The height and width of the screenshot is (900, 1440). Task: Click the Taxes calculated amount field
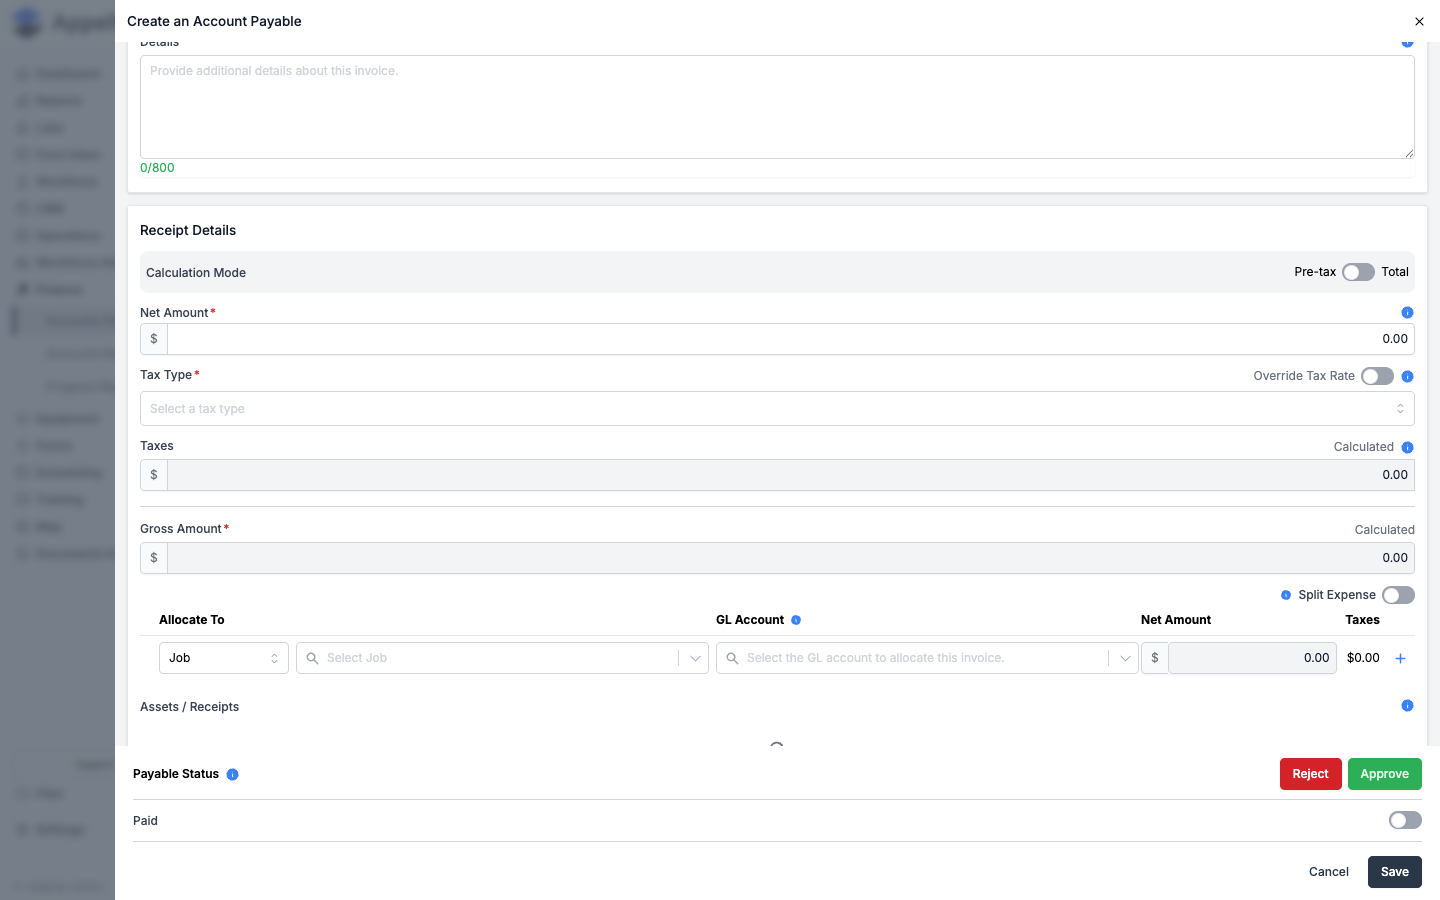click(x=790, y=475)
